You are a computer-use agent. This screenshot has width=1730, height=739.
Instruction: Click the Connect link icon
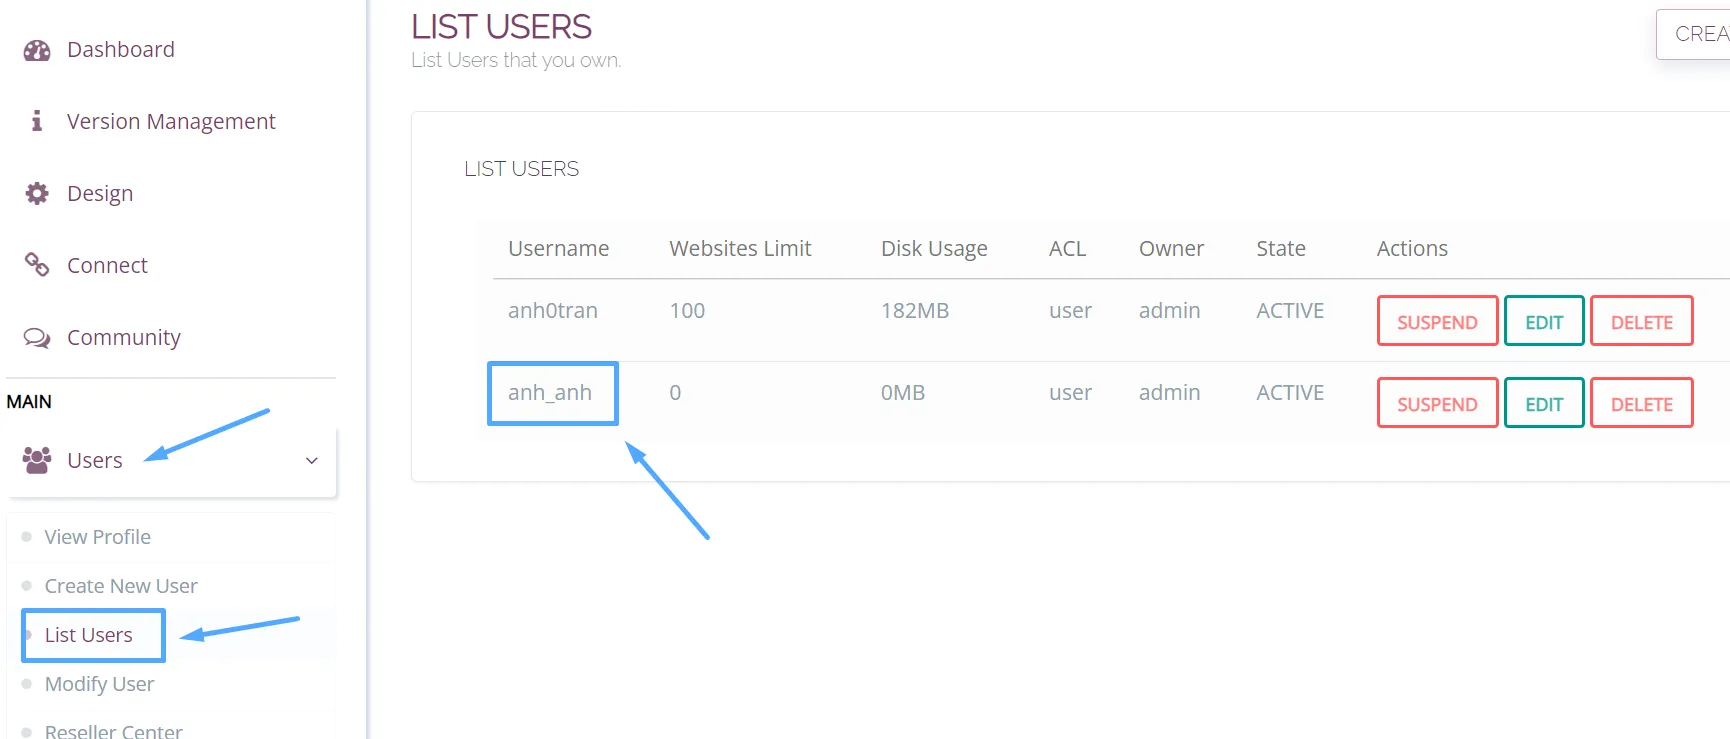(x=37, y=265)
